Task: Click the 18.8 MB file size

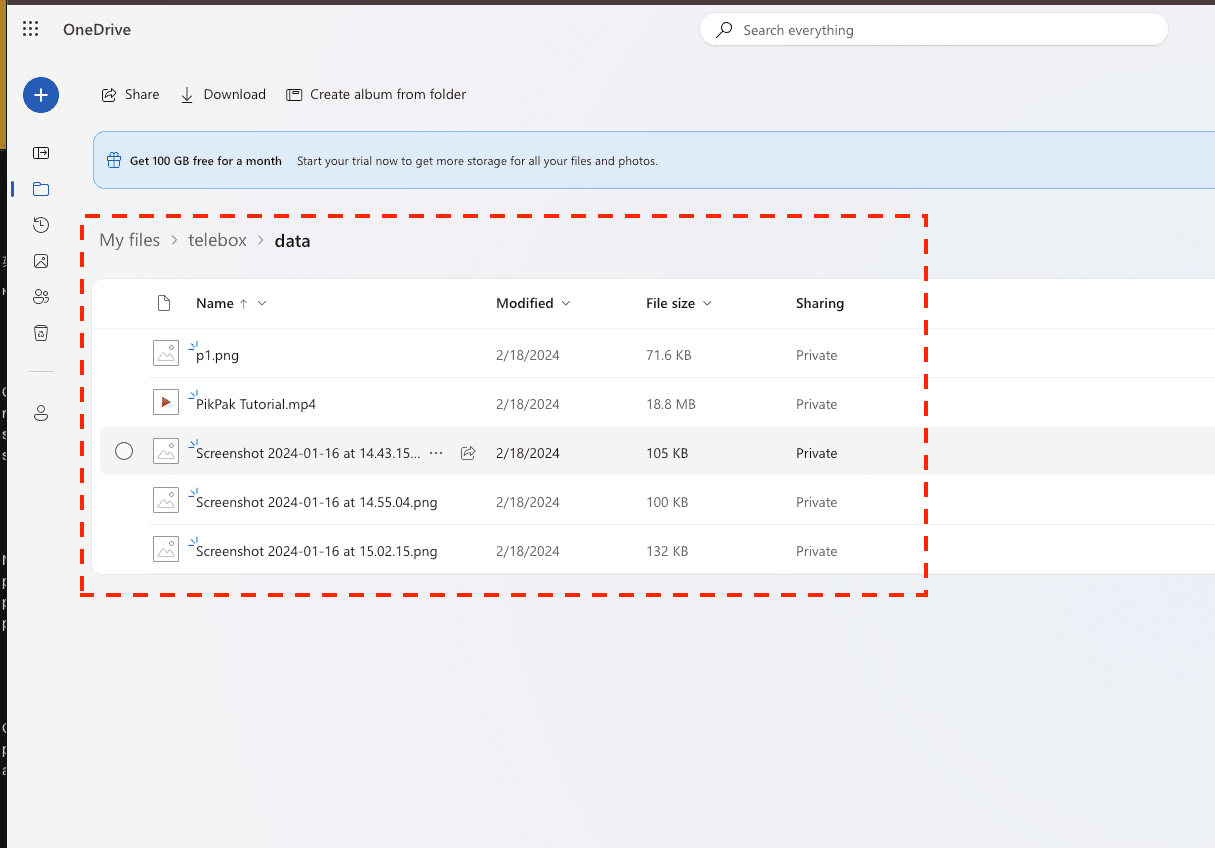Action: pos(671,404)
